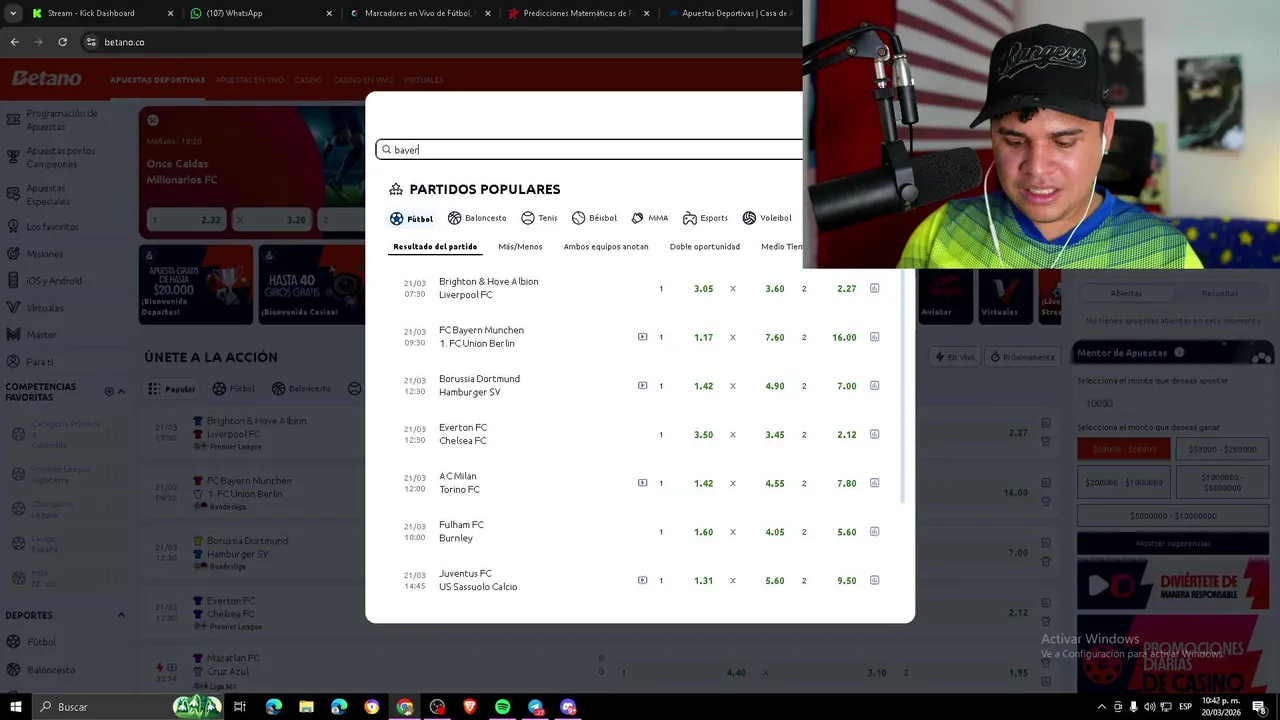Toggle LaLiga España favorite checkbox

click(x=112, y=542)
